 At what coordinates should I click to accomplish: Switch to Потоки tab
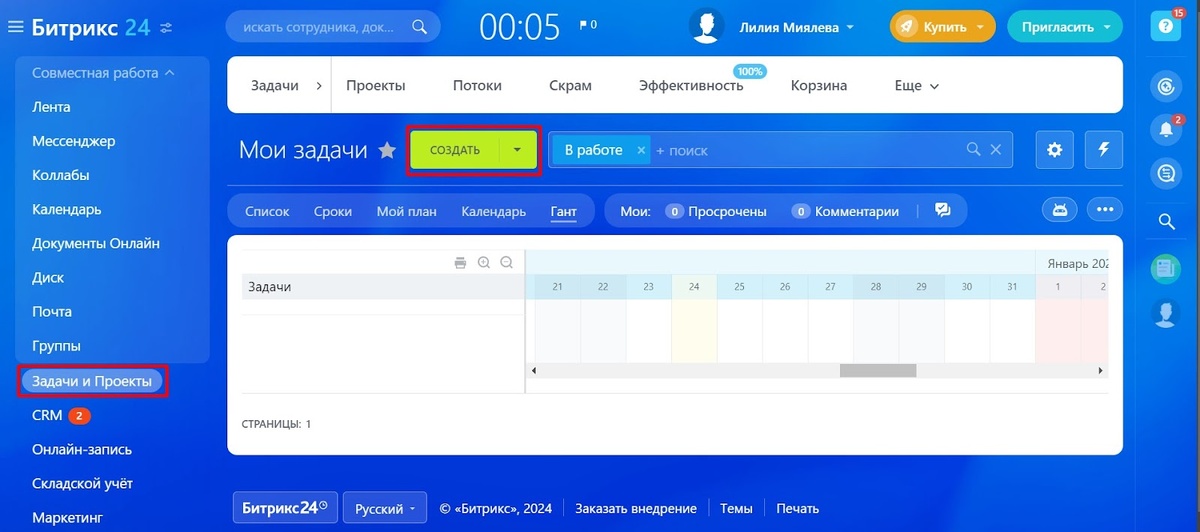(x=477, y=86)
